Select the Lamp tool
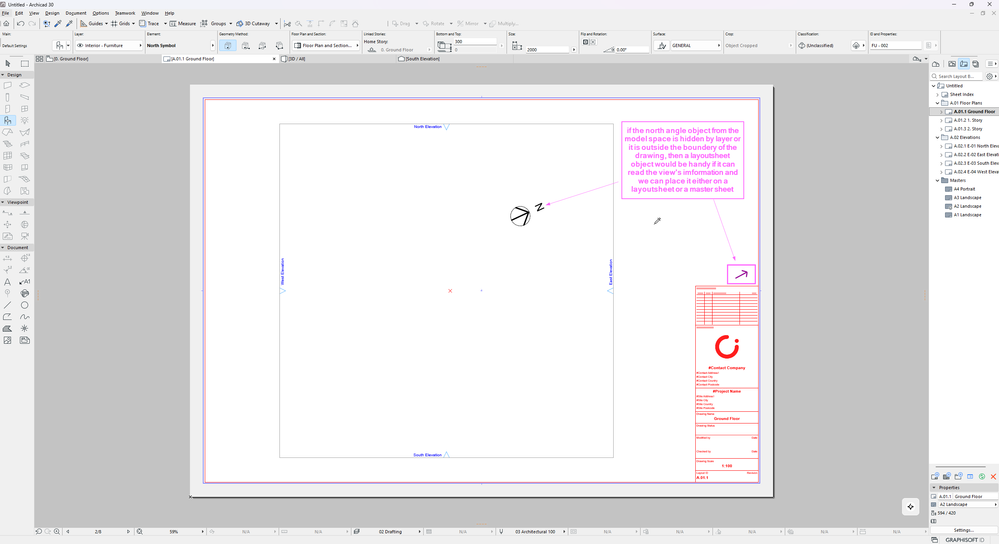 [x=25, y=120]
